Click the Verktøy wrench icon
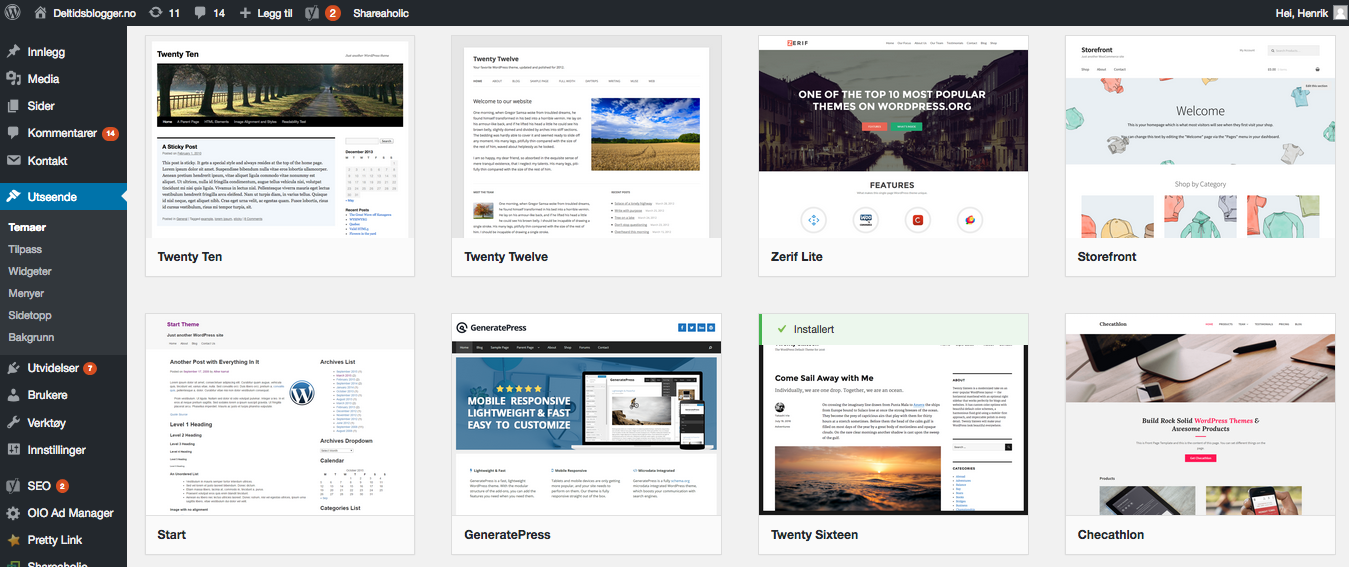The height and width of the screenshot is (567, 1349). [14, 422]
